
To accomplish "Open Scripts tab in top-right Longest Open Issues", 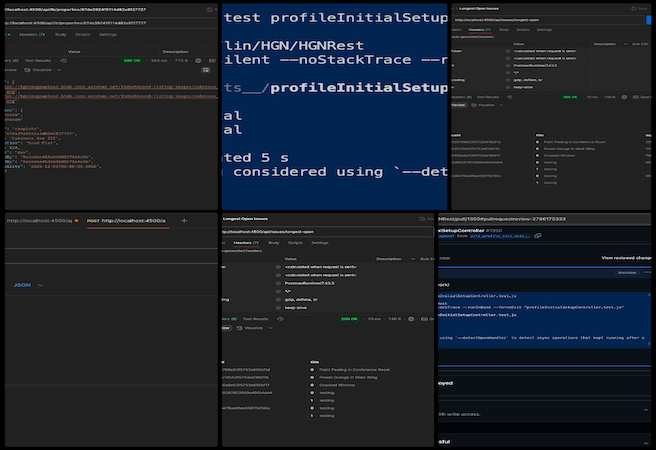I will click(523, 30).
